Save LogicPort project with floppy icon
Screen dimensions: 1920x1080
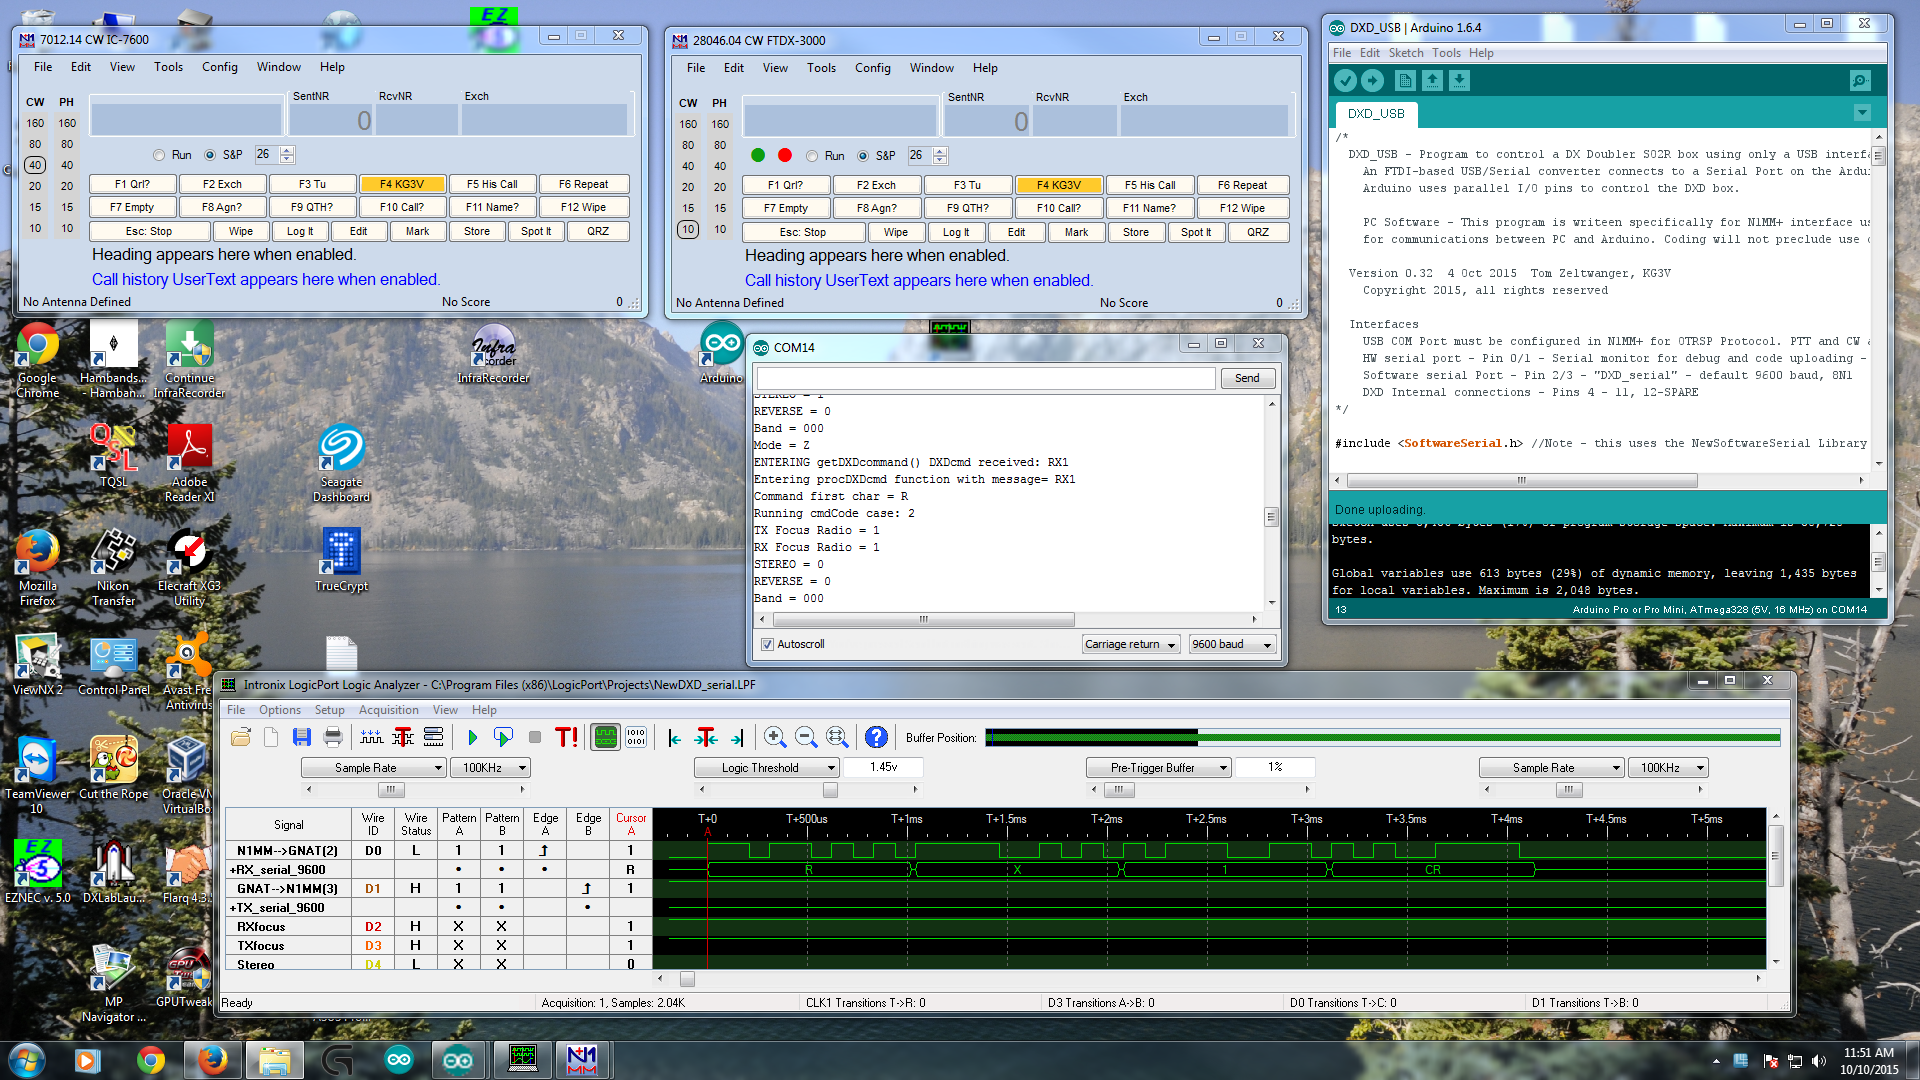click(x=301, y=738)
